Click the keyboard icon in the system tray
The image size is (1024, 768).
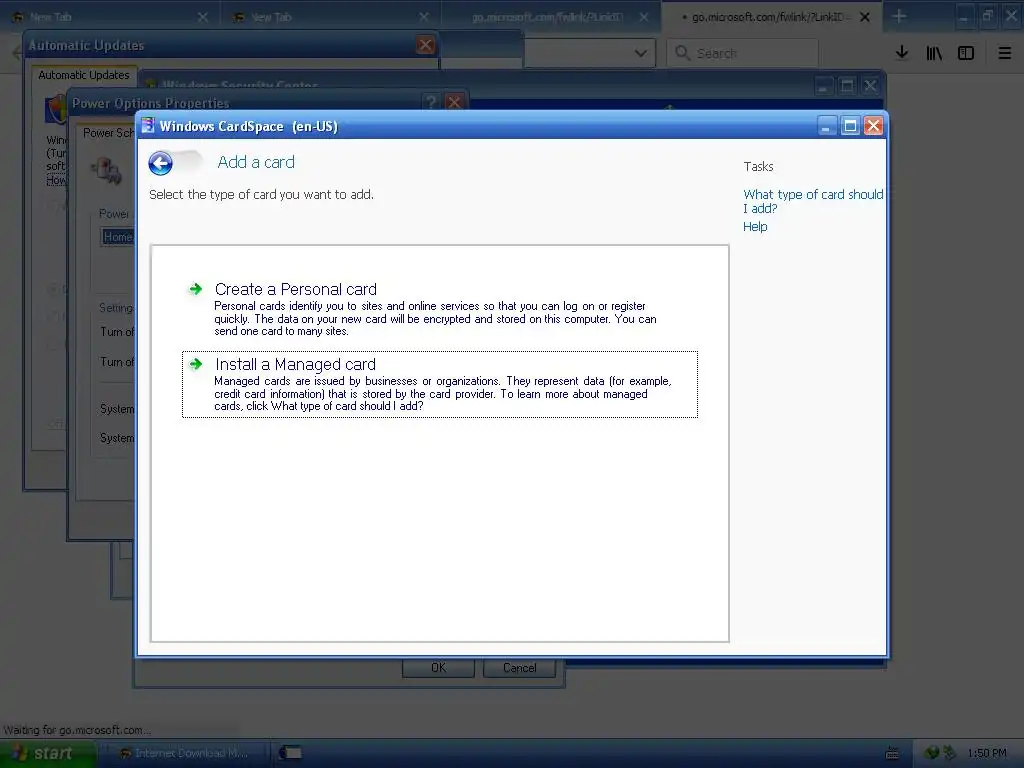point(891,753)
